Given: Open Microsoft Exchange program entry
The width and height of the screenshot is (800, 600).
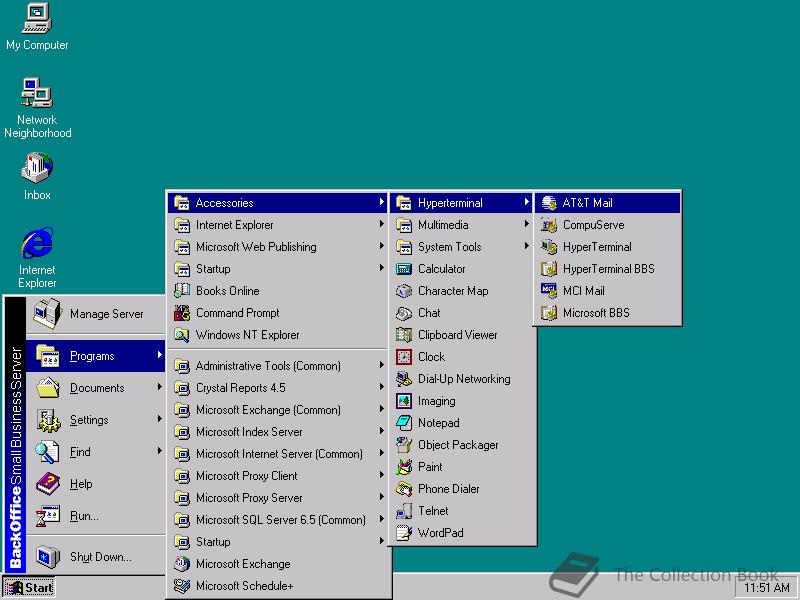Looking at the screenshot, I should click(x=278, y=564).
